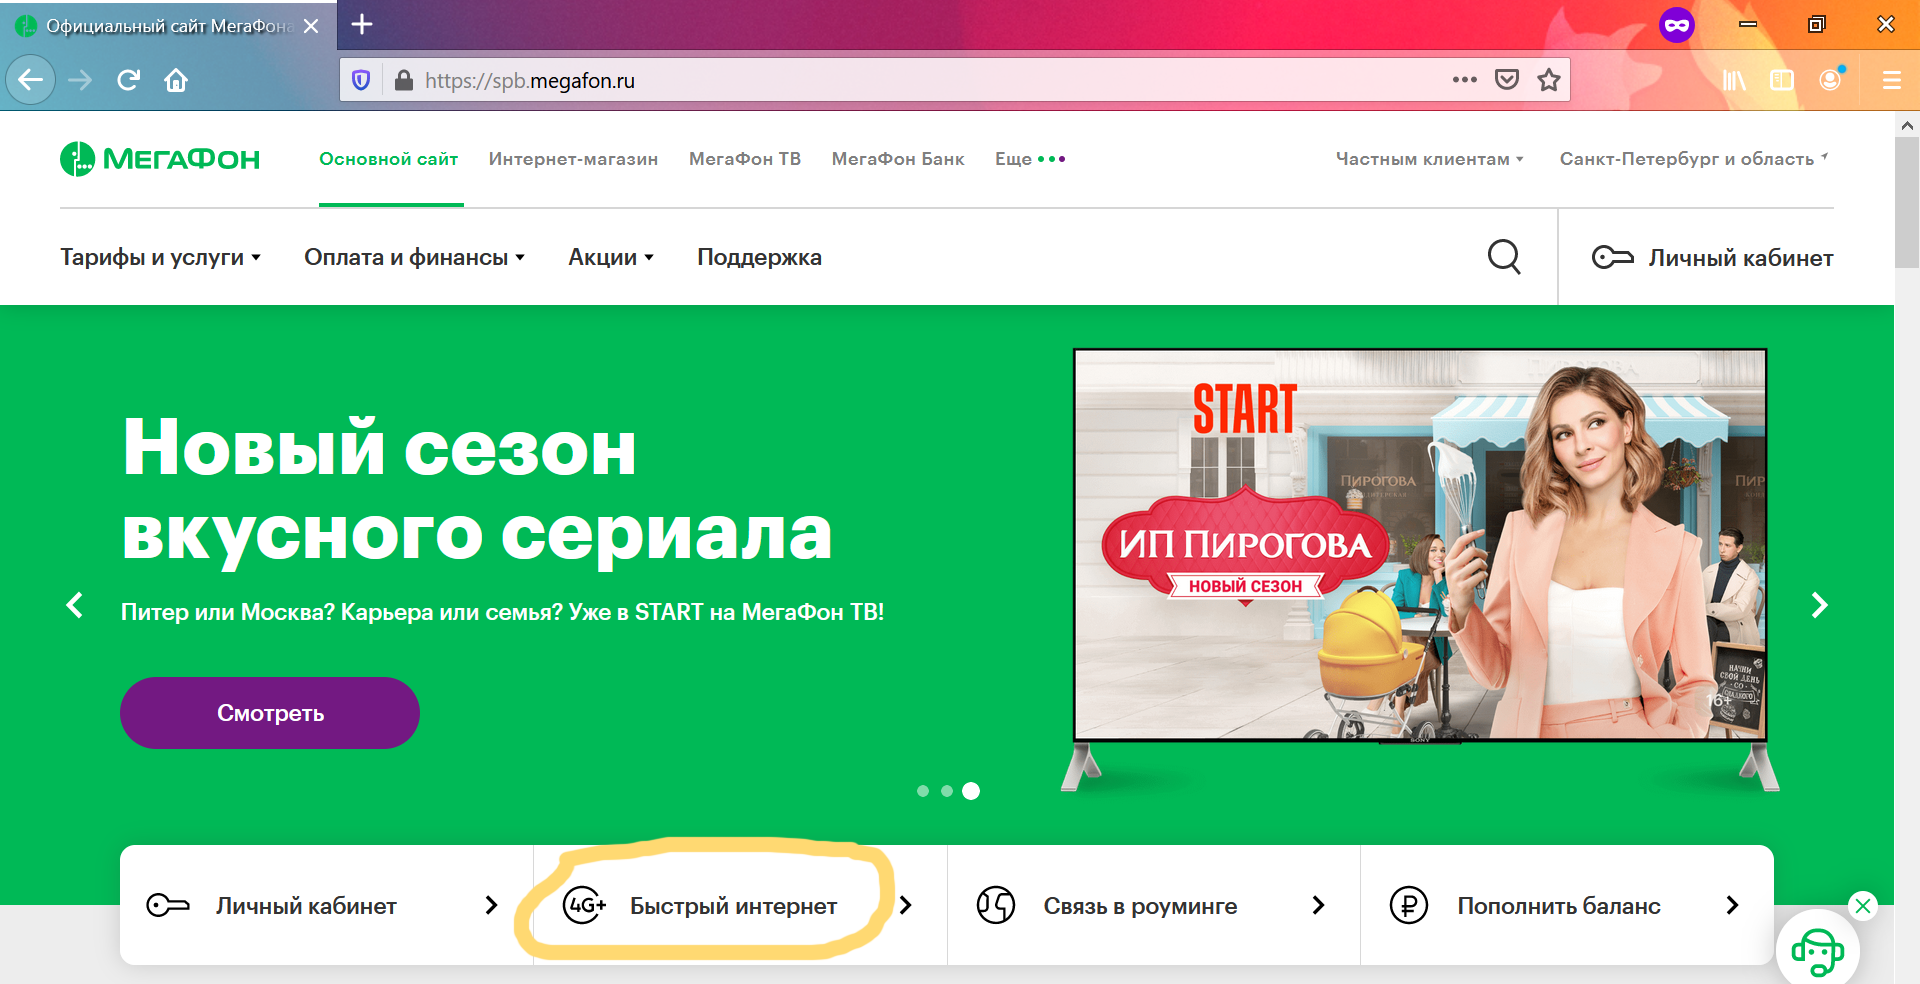The width and height of the screenshot is (1920, 984).
Task: Click chevron on Связь в роуминге card
Action: [1318, 905]
